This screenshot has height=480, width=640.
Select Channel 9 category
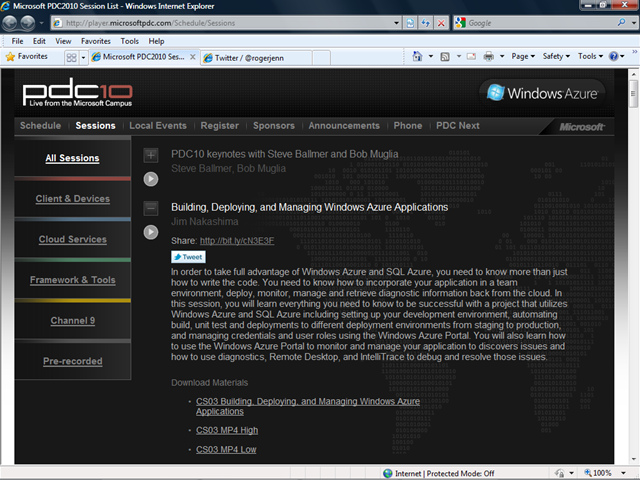pos(73,321)
